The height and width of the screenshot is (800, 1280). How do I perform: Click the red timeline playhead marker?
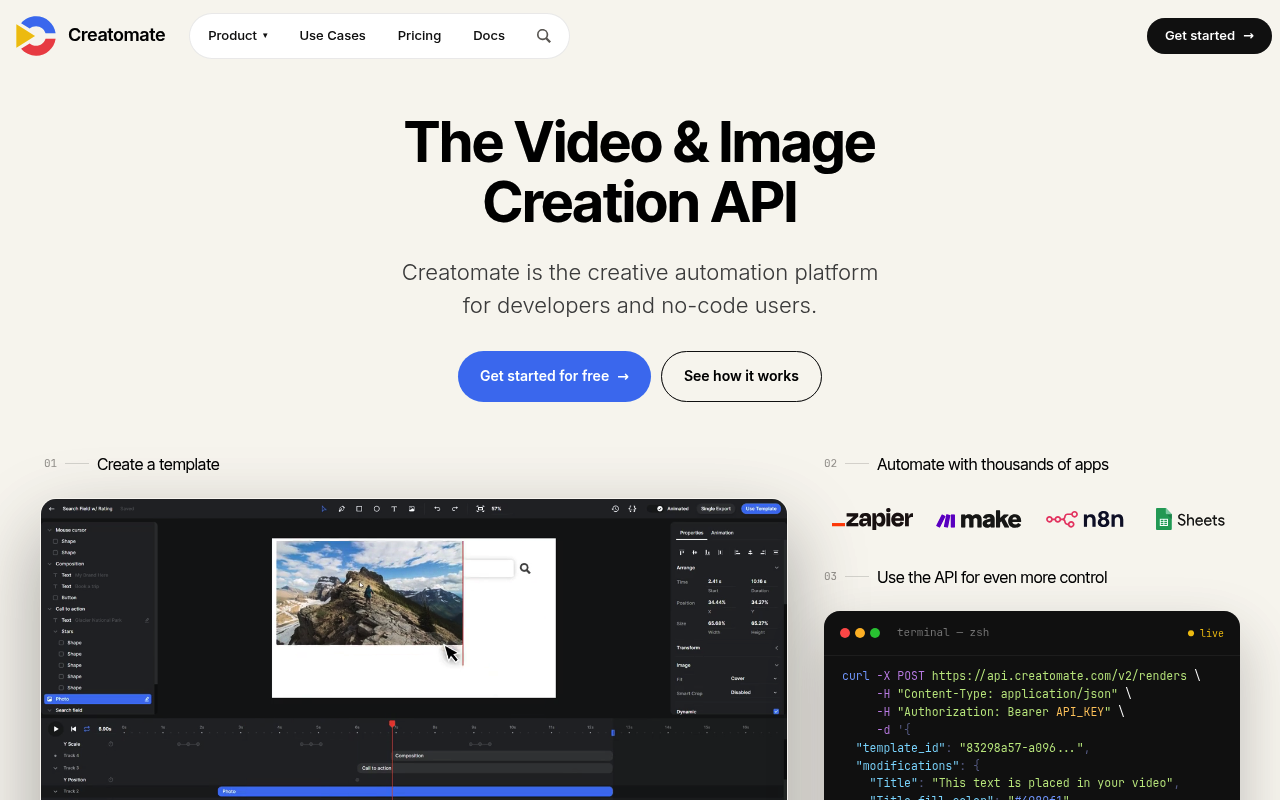[x=392, y=723]
